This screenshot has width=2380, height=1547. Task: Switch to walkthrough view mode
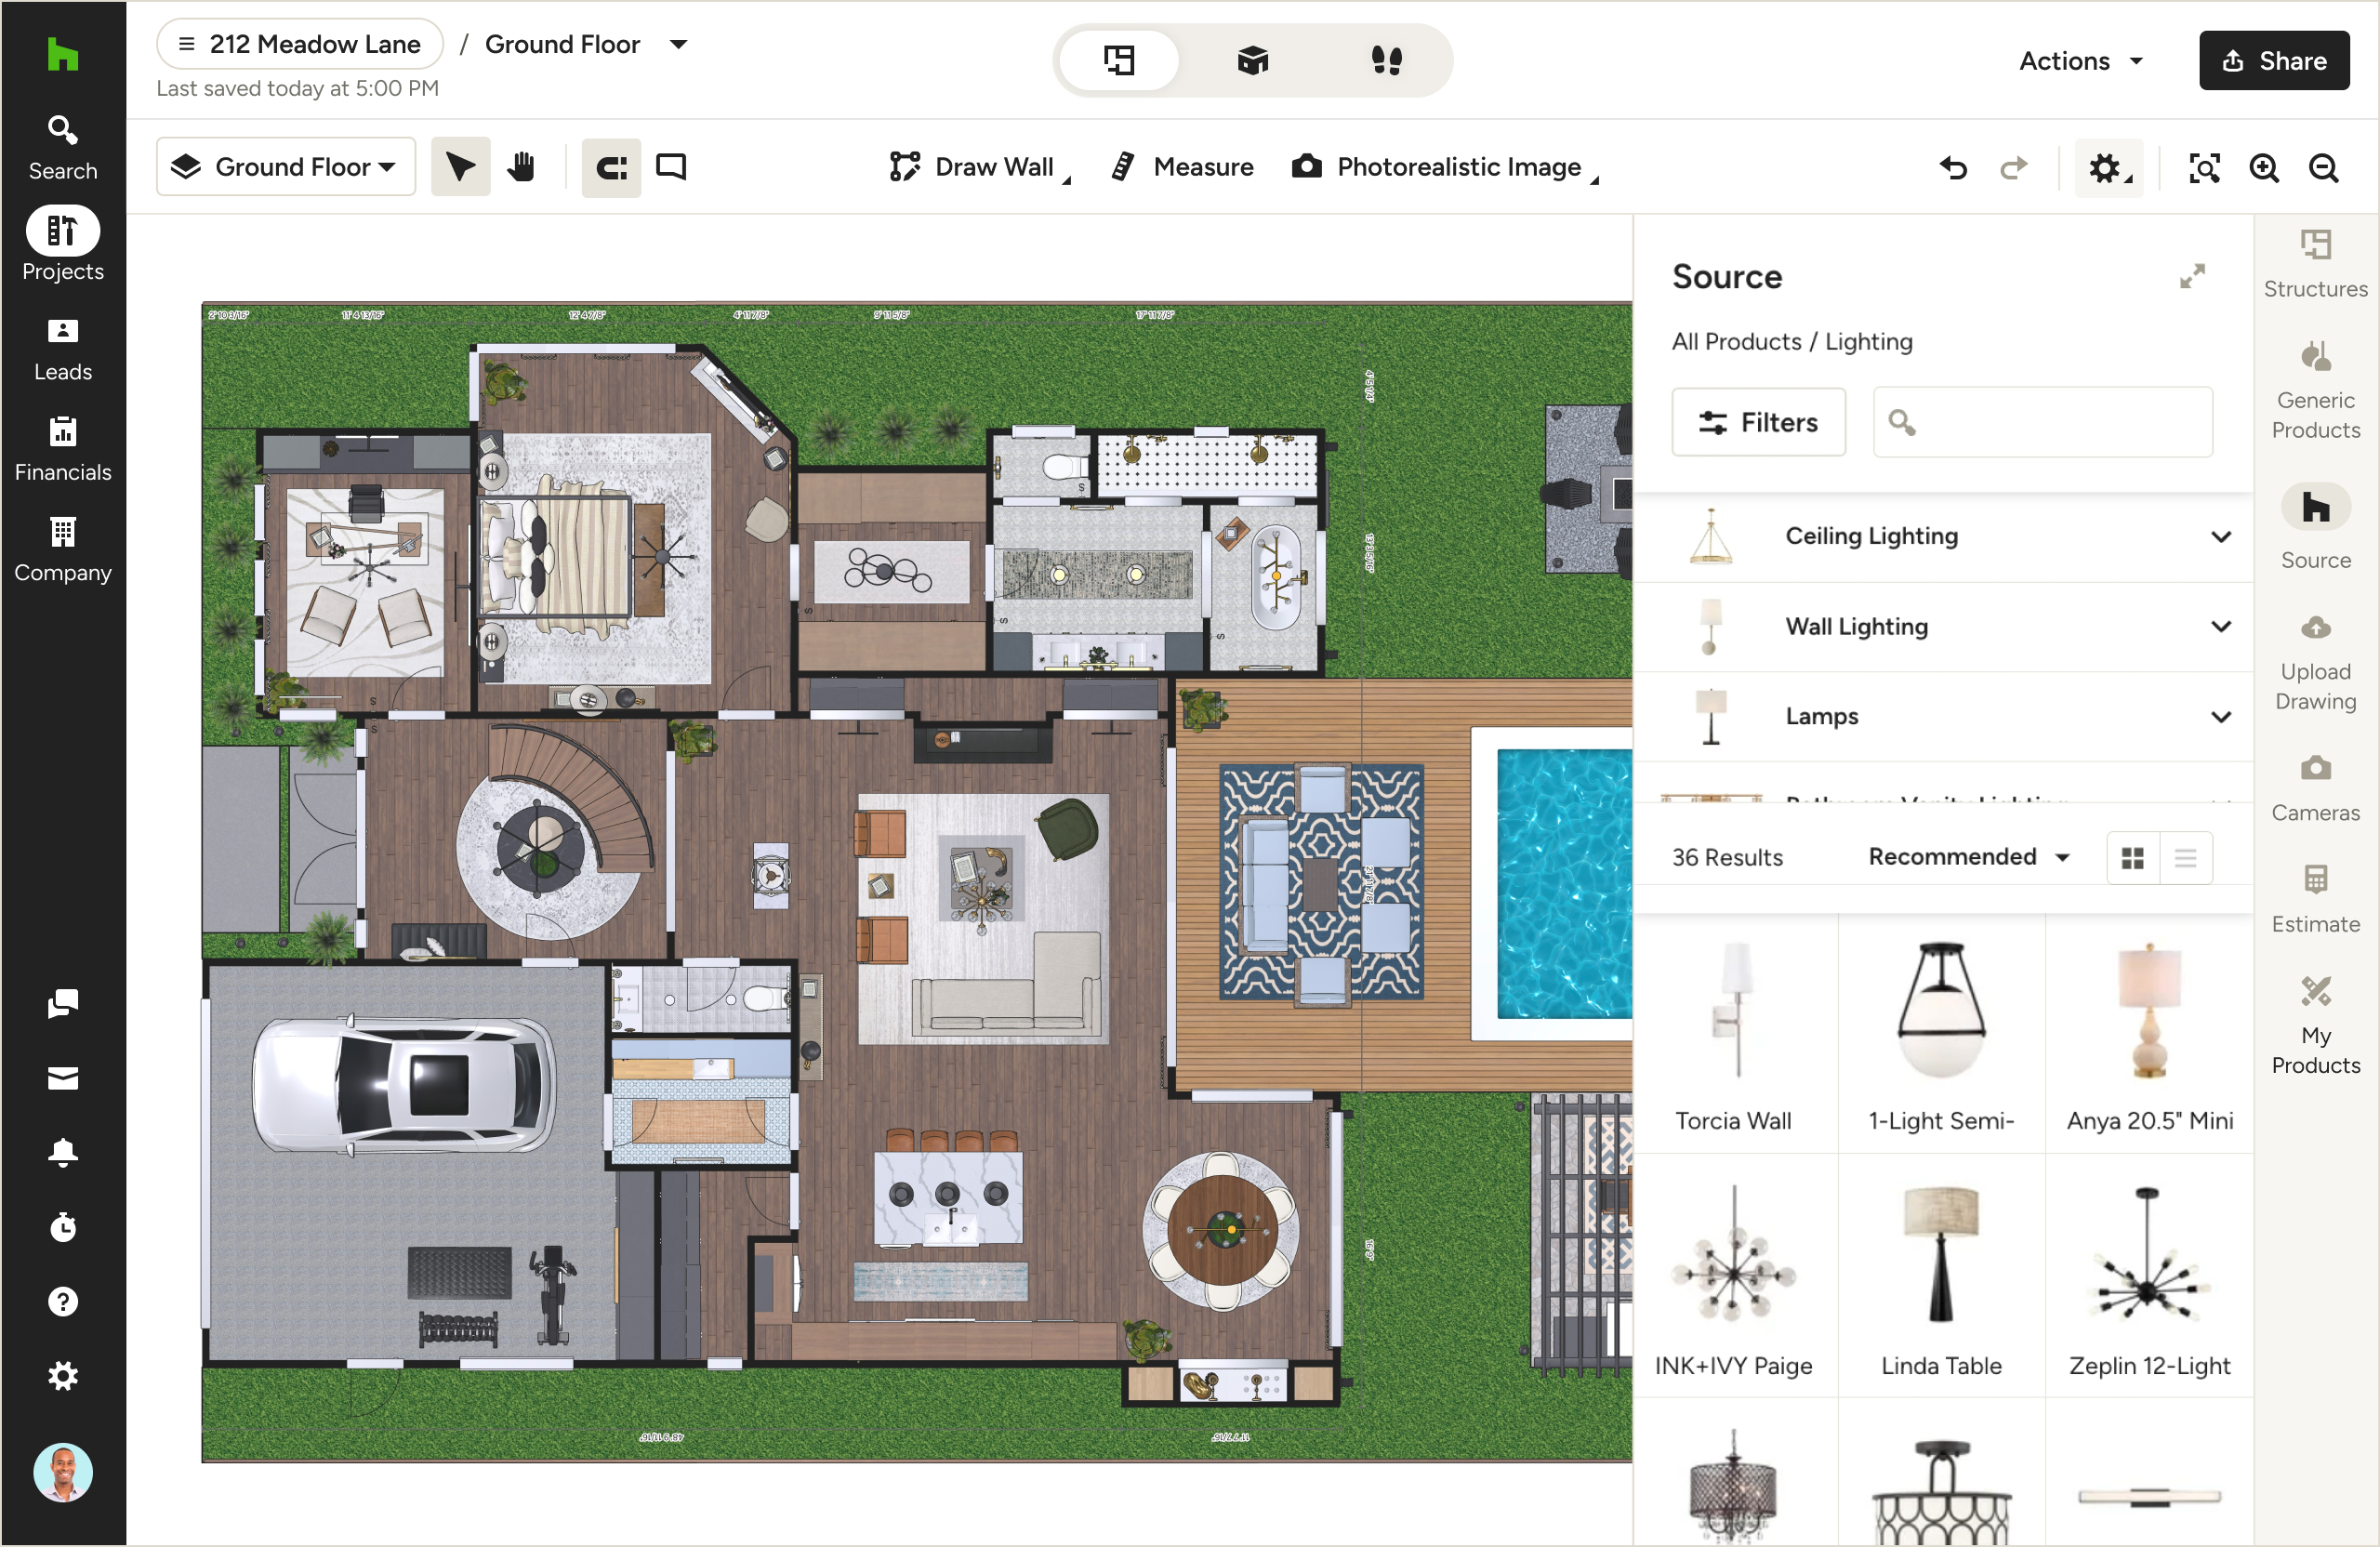[x=1389, y=60]
